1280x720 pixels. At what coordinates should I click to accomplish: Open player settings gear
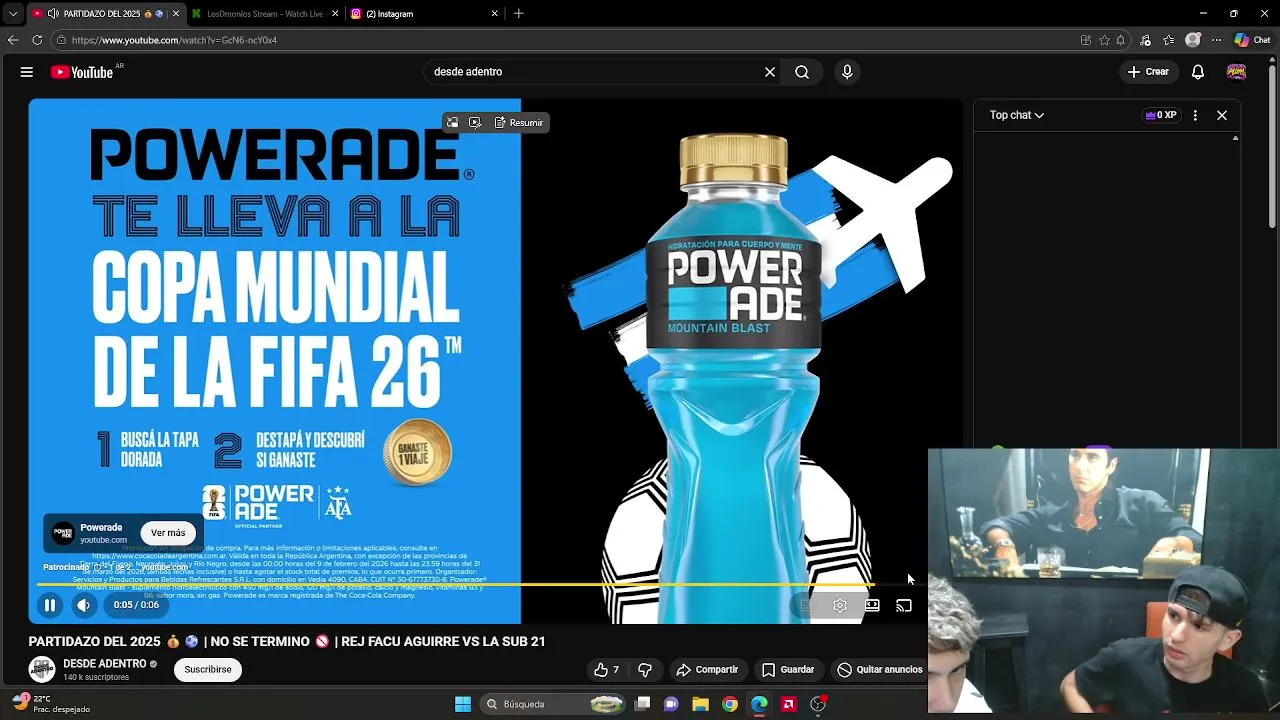pyautogui.click(x=840, y=605)
